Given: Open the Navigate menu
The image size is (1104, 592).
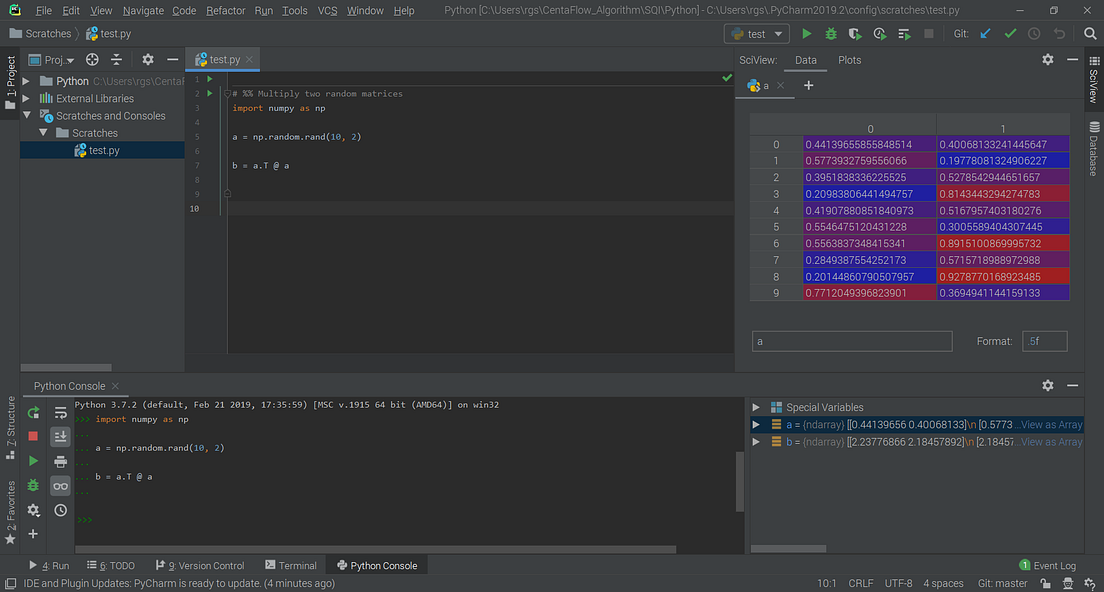Looking at the screenshot, I should point(143,11).
